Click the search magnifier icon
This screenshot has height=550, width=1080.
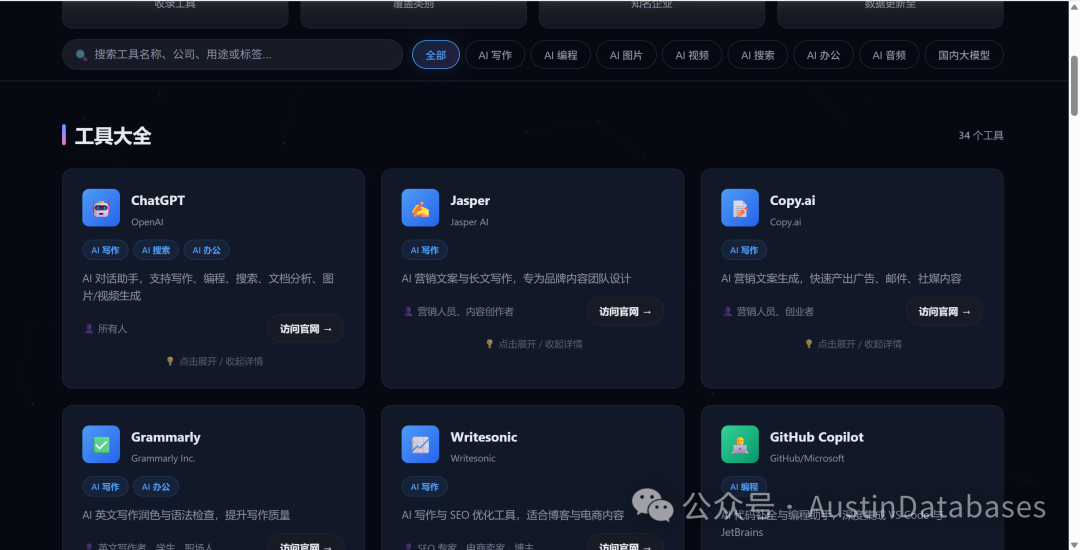point(81,54)
